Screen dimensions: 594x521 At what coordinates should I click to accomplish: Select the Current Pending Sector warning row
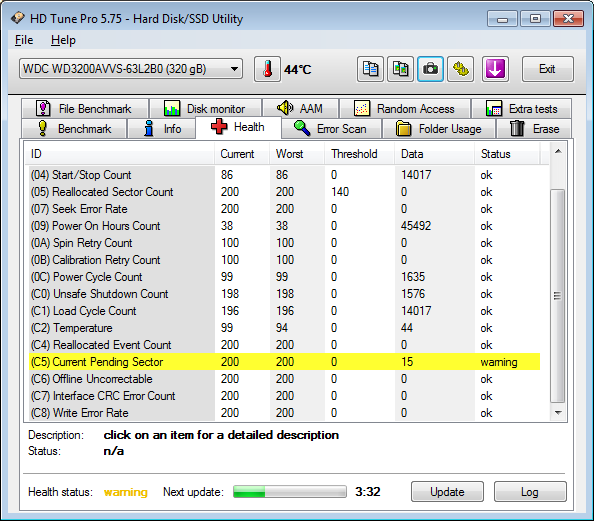(284, 362)
